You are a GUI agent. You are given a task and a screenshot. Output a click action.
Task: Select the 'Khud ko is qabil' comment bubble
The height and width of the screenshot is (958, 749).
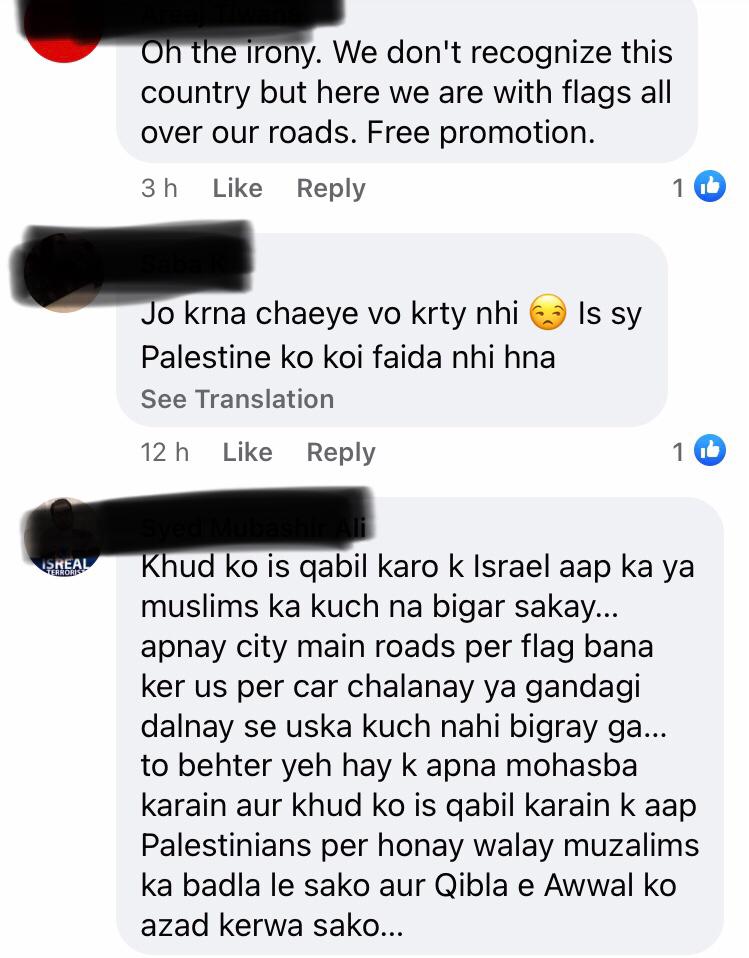(420, 726)
